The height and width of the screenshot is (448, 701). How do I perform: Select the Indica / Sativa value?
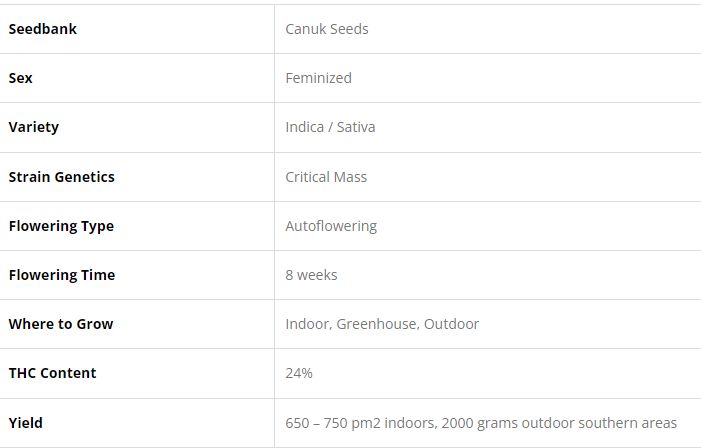330,127
